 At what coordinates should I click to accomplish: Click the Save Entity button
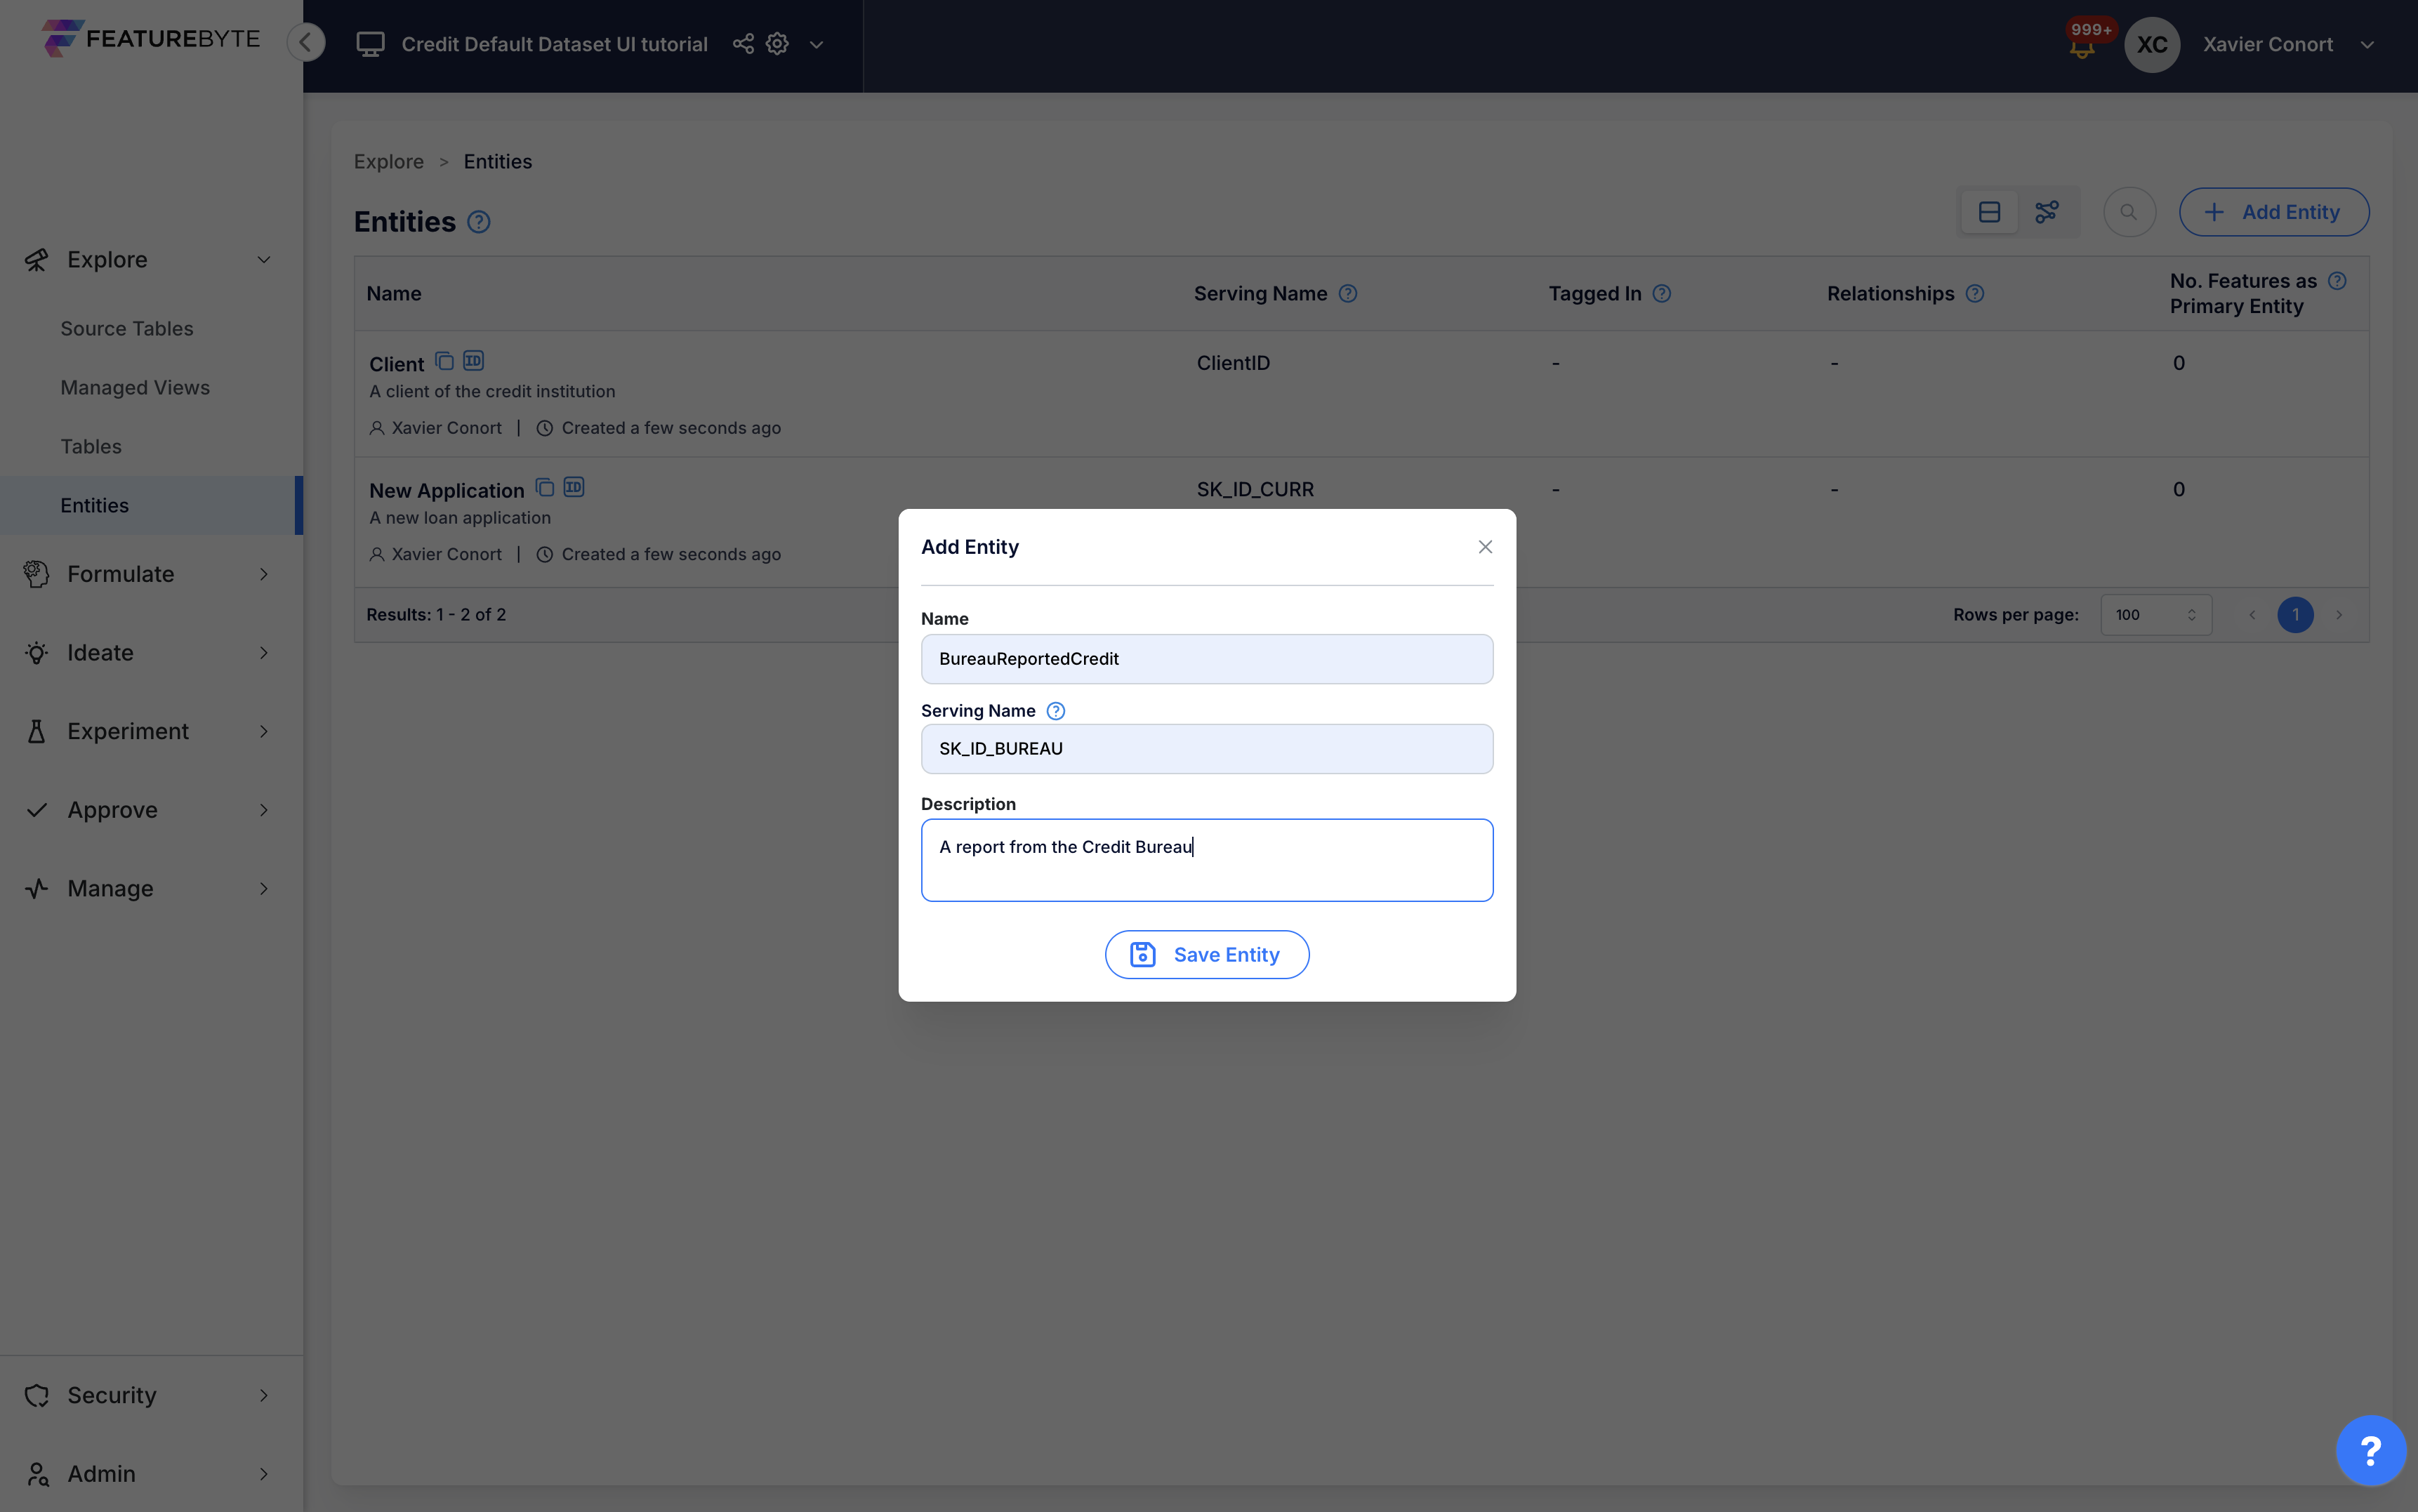1206,954
